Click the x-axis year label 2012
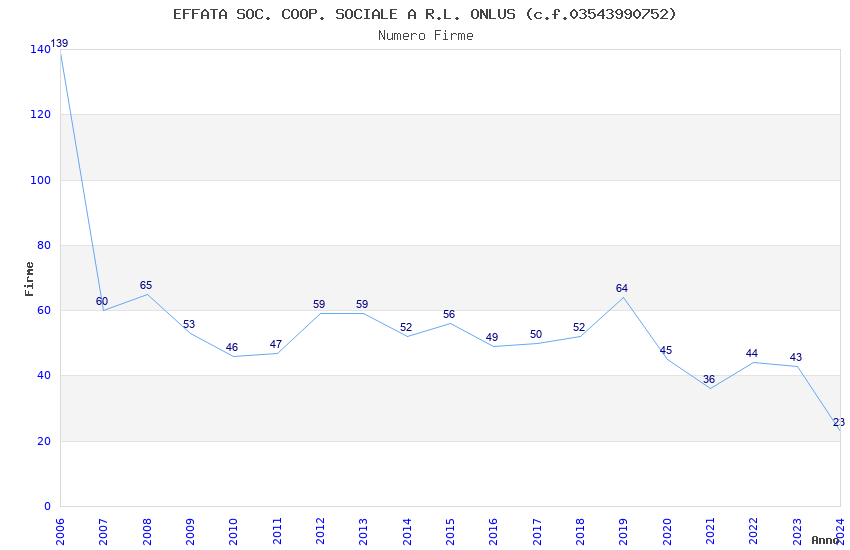This screenshot has height=550, width=850. tap(320, 532)
